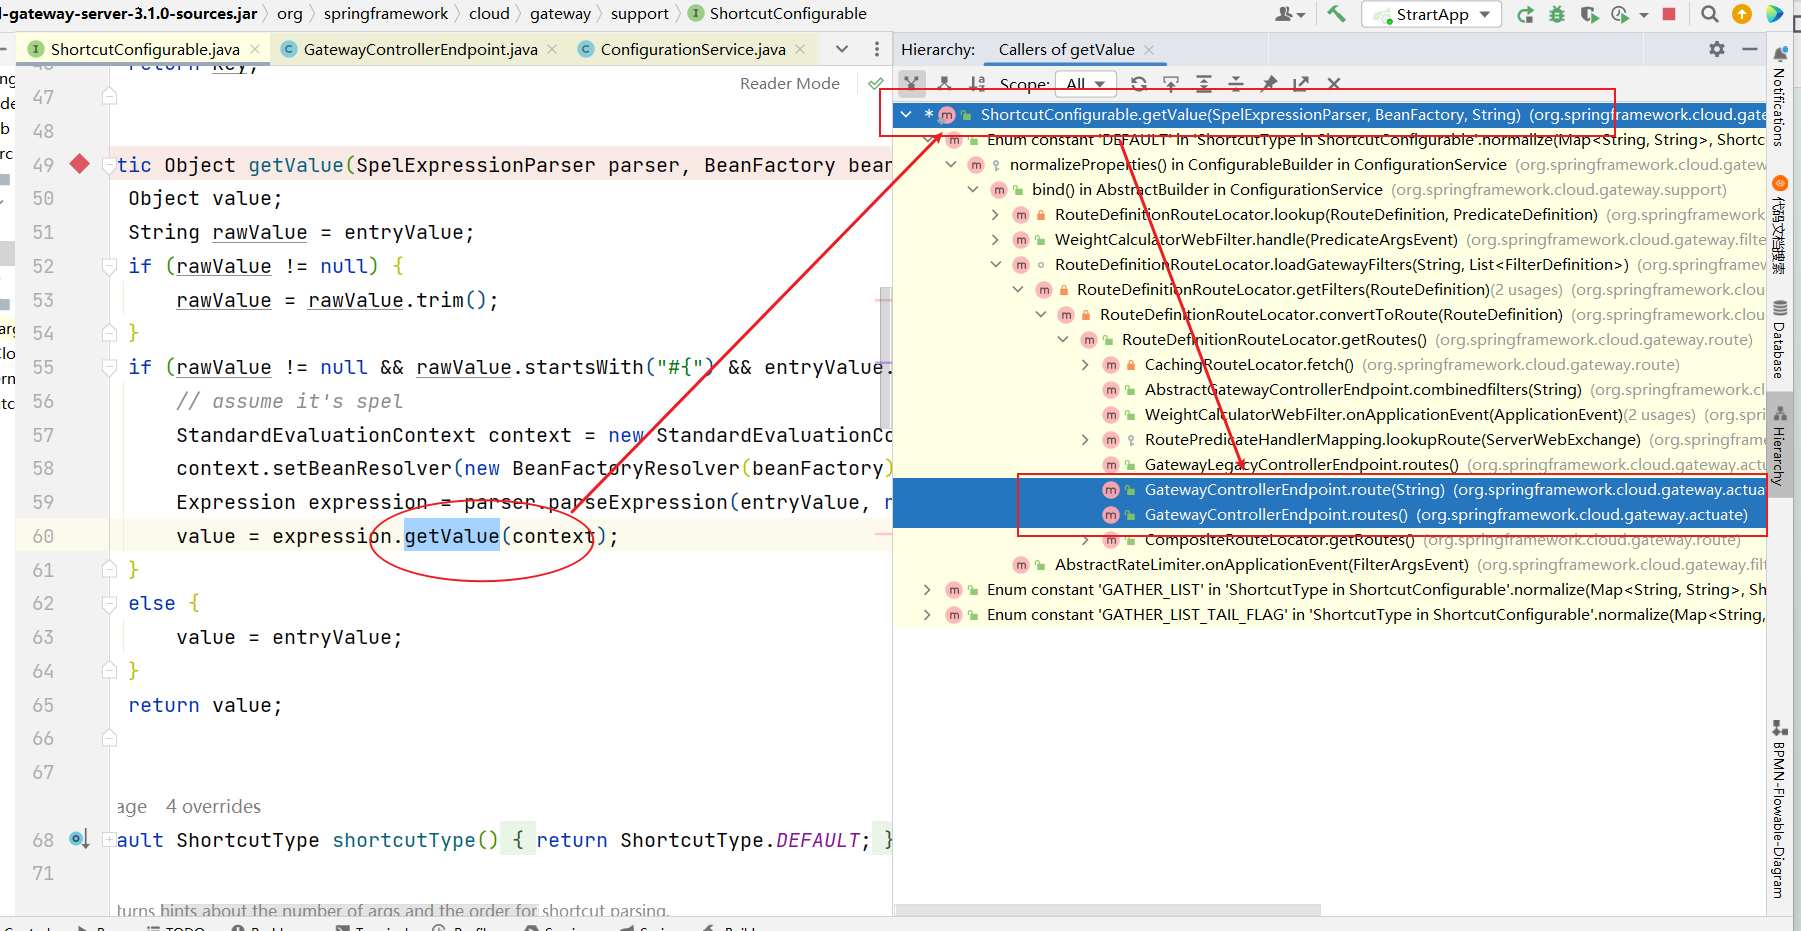Toggle breakpoint at line 49
This screenshot has width=1801, height=931.
(x=80, y=164)
